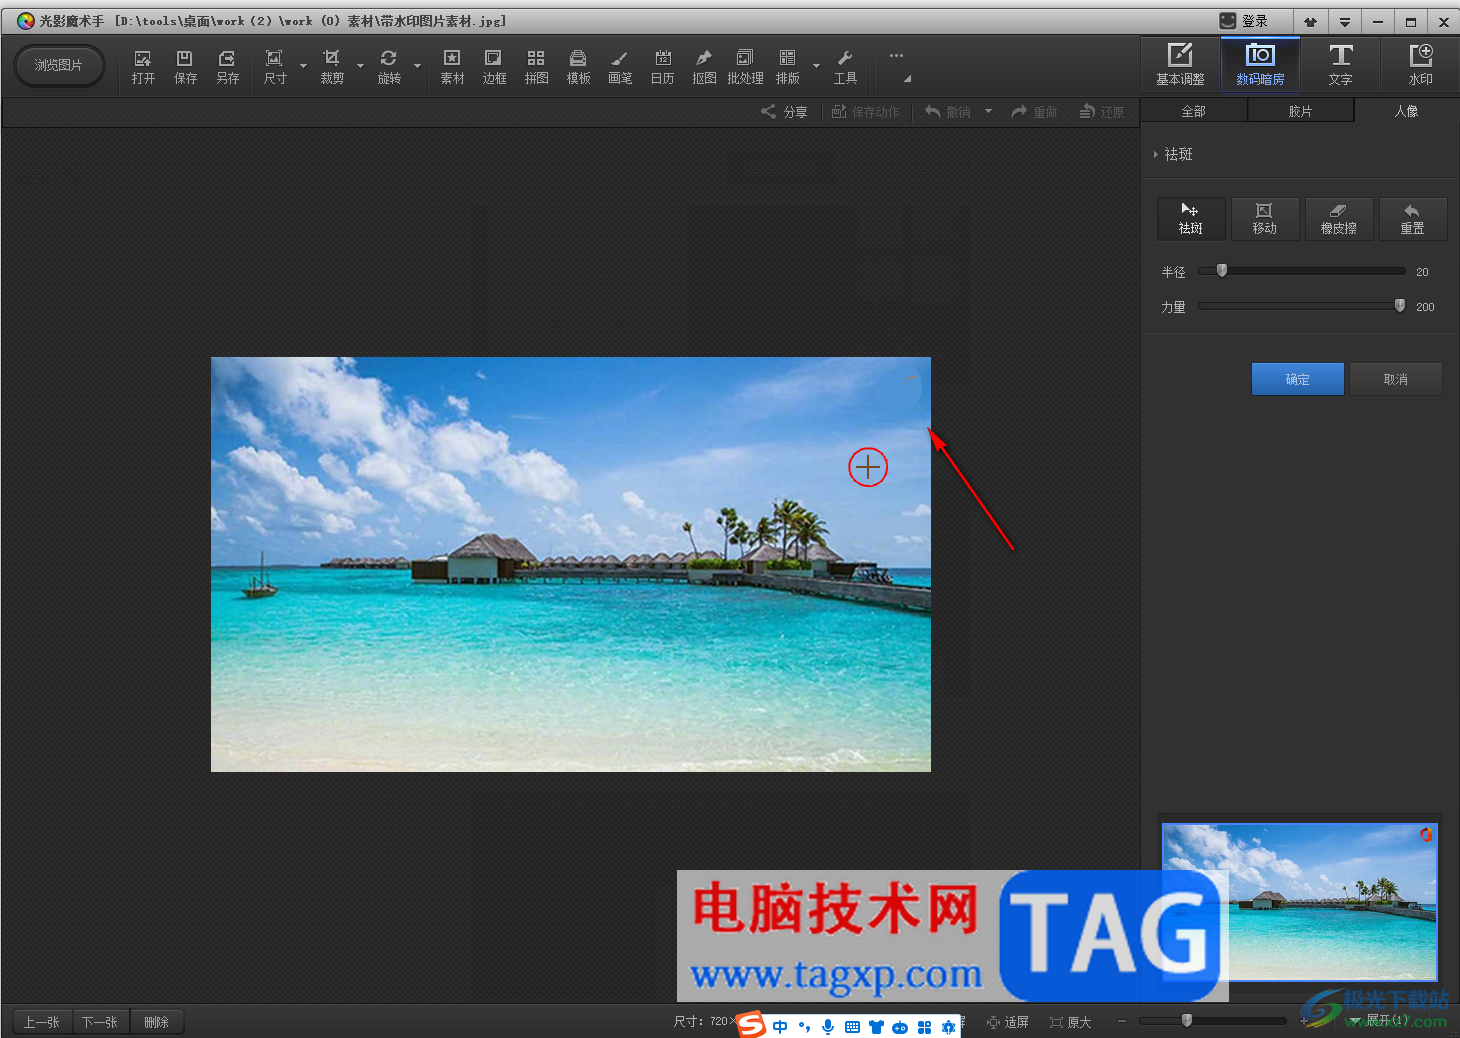Screen dimensions: 1460x1038
Task: Click the 保存 save icon
Action: tap(185, 67)
